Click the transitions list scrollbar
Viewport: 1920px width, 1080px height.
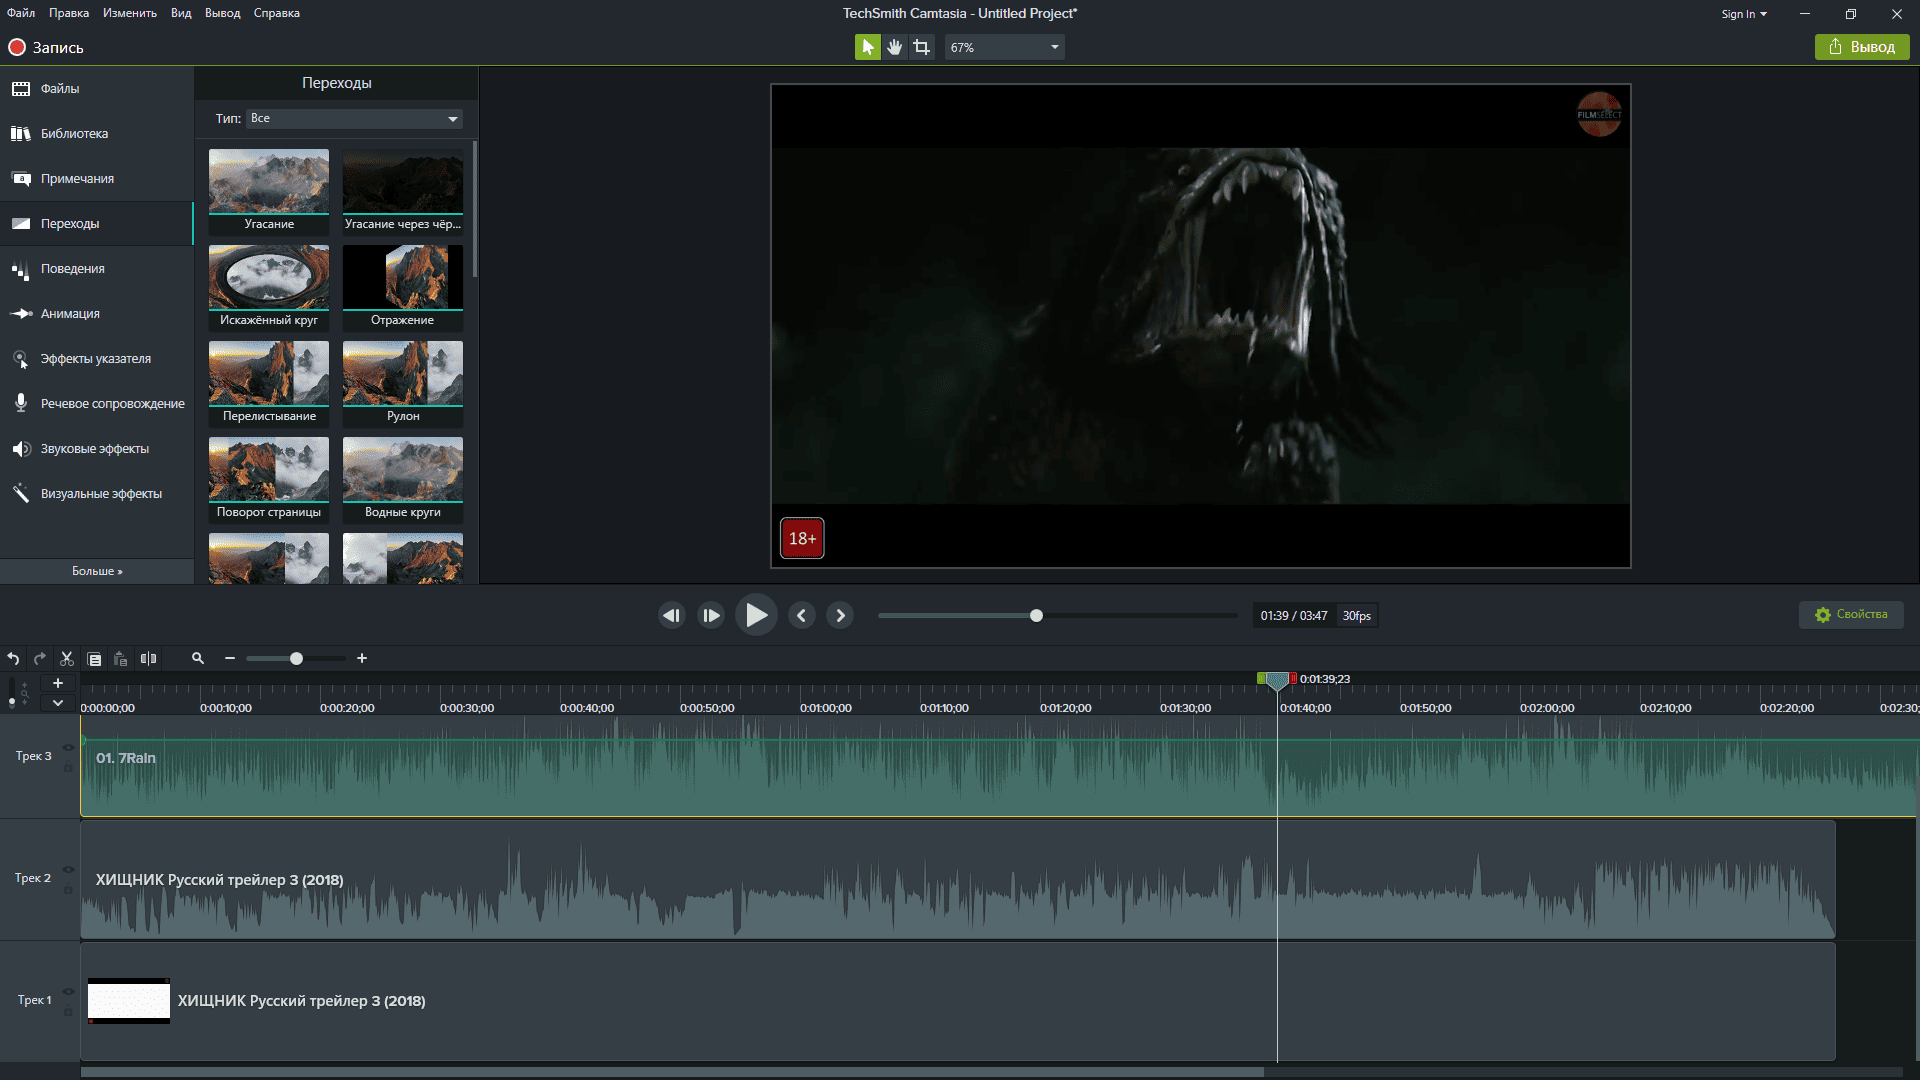[474, 209]
